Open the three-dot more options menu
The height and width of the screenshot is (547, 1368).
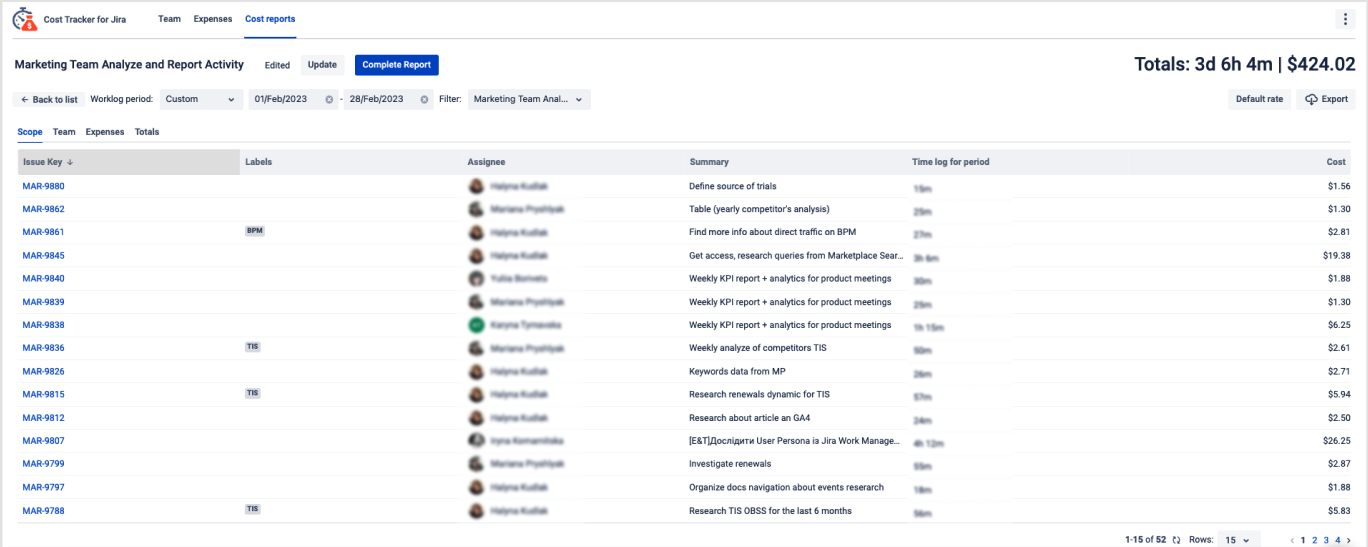point(1344,19)
